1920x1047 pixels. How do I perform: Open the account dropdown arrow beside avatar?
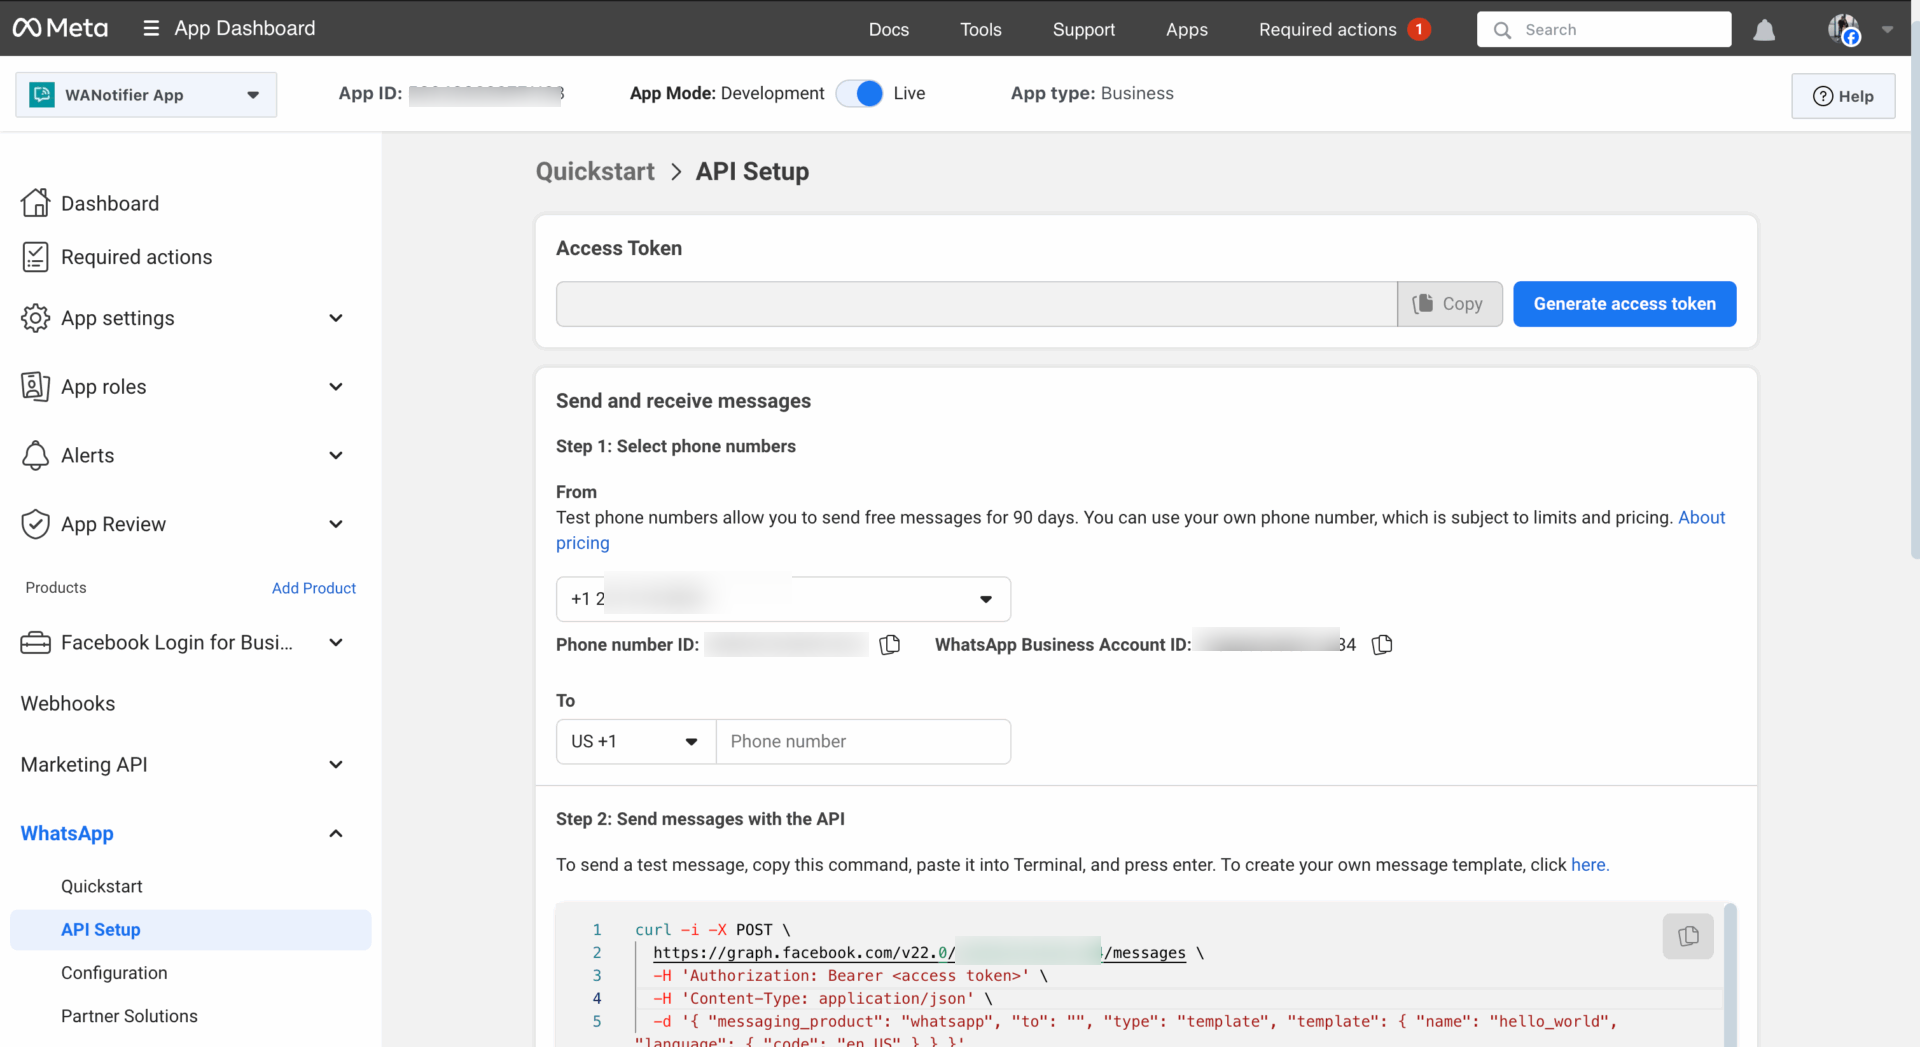click(1887, 29)
